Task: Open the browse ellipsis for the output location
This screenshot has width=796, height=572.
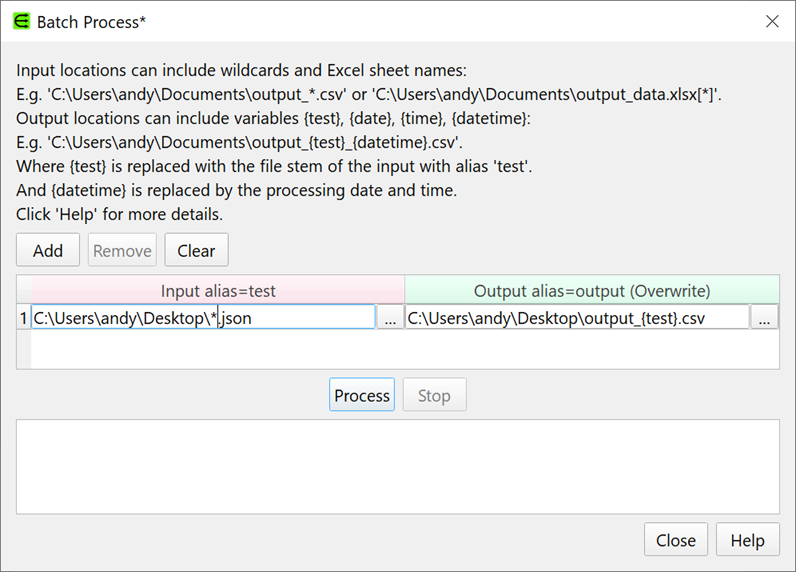Action: [764, 318]
